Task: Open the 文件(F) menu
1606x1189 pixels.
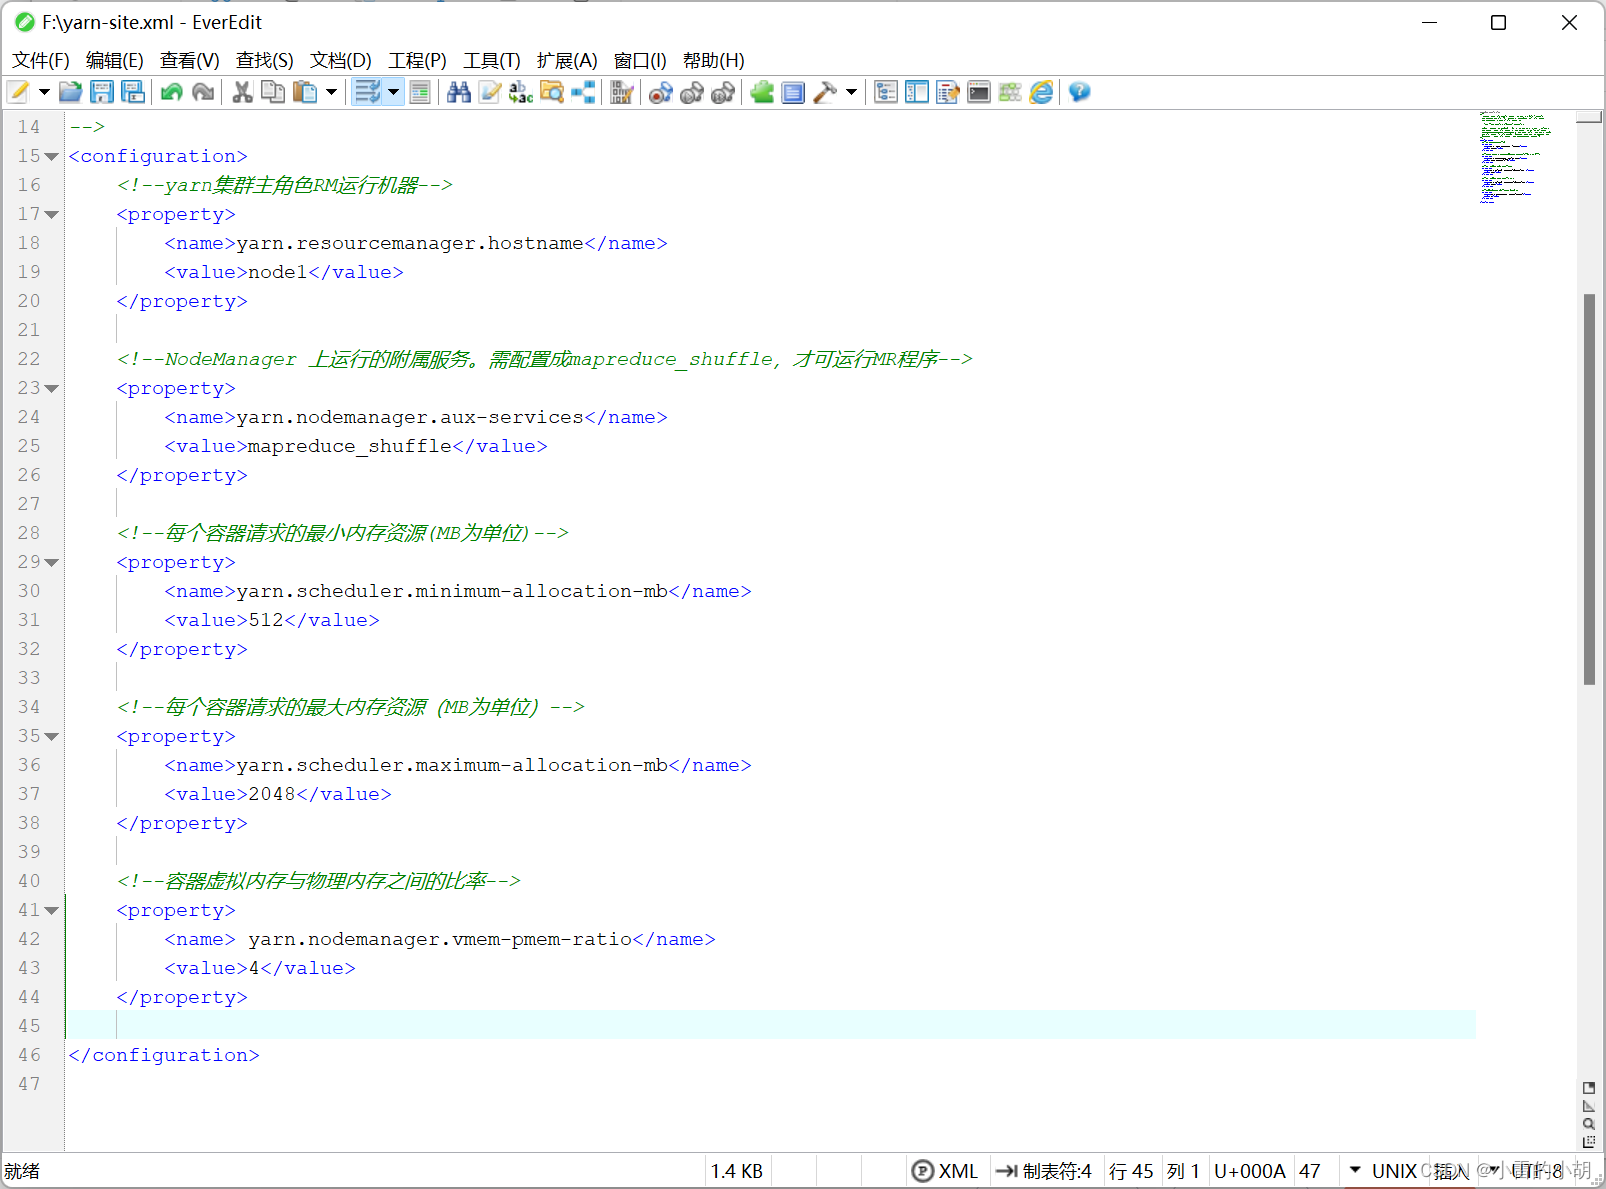Action: [x=41, y=60]
